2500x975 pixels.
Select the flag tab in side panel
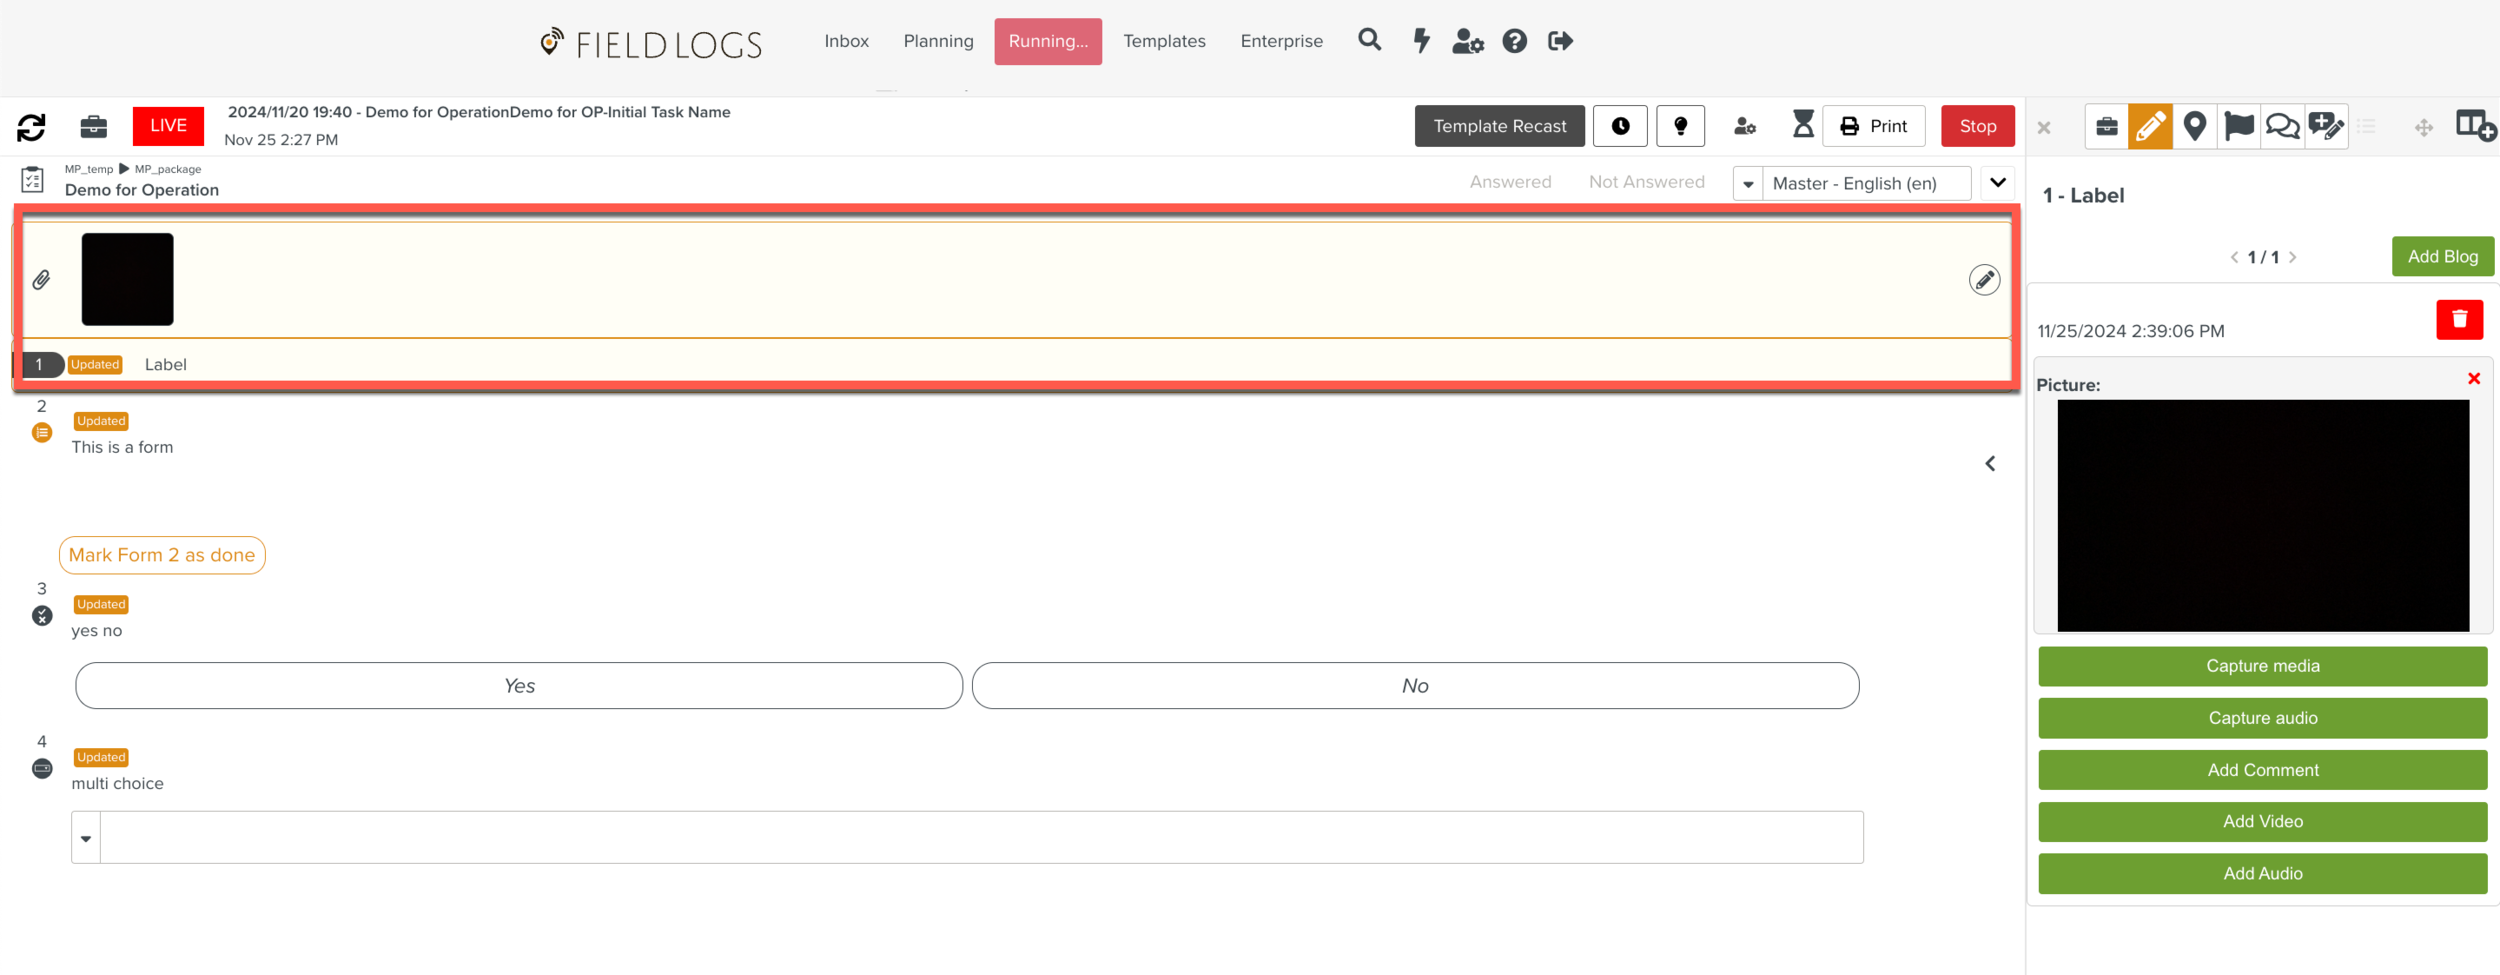pyautogui.click(x=2238, y=126)
